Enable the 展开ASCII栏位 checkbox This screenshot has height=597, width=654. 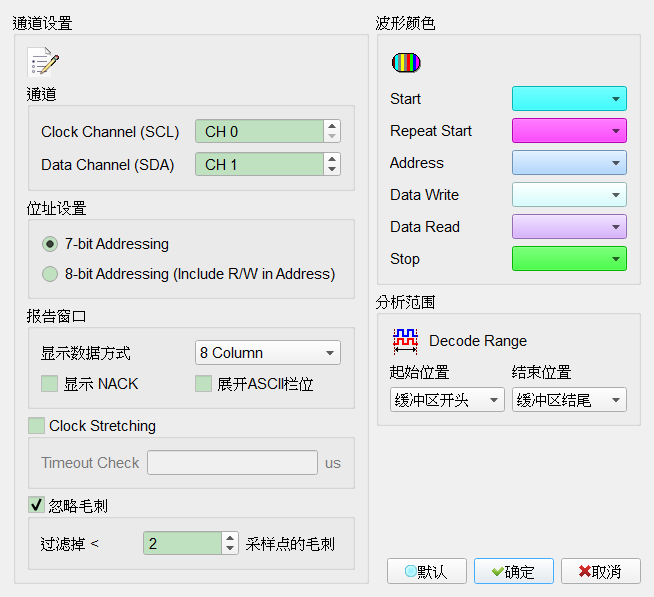tap(204, 384)
